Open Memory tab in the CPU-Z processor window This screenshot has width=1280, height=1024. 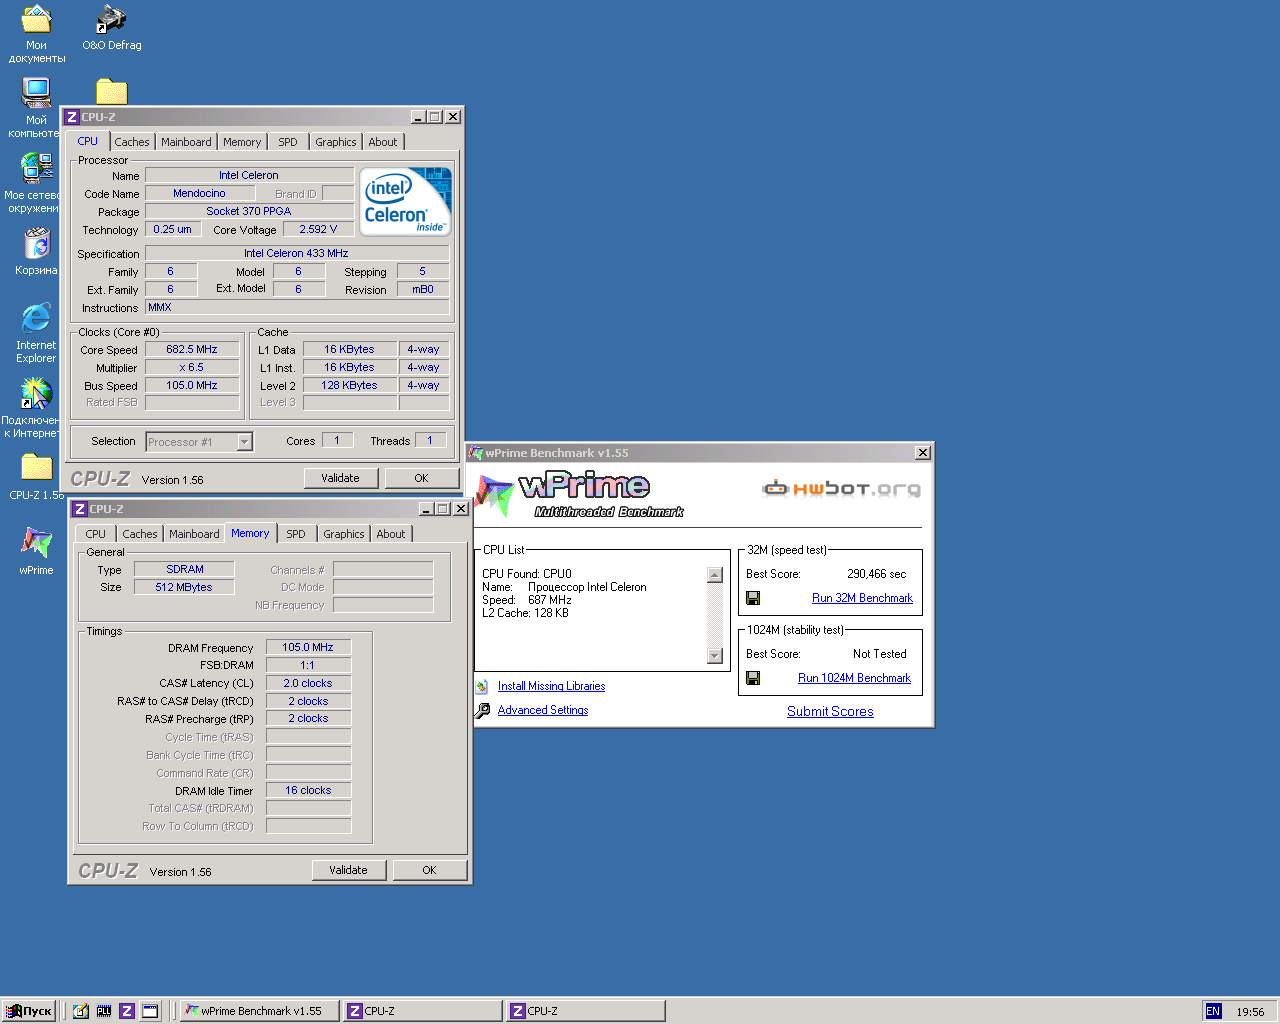[x=242, y=142]
